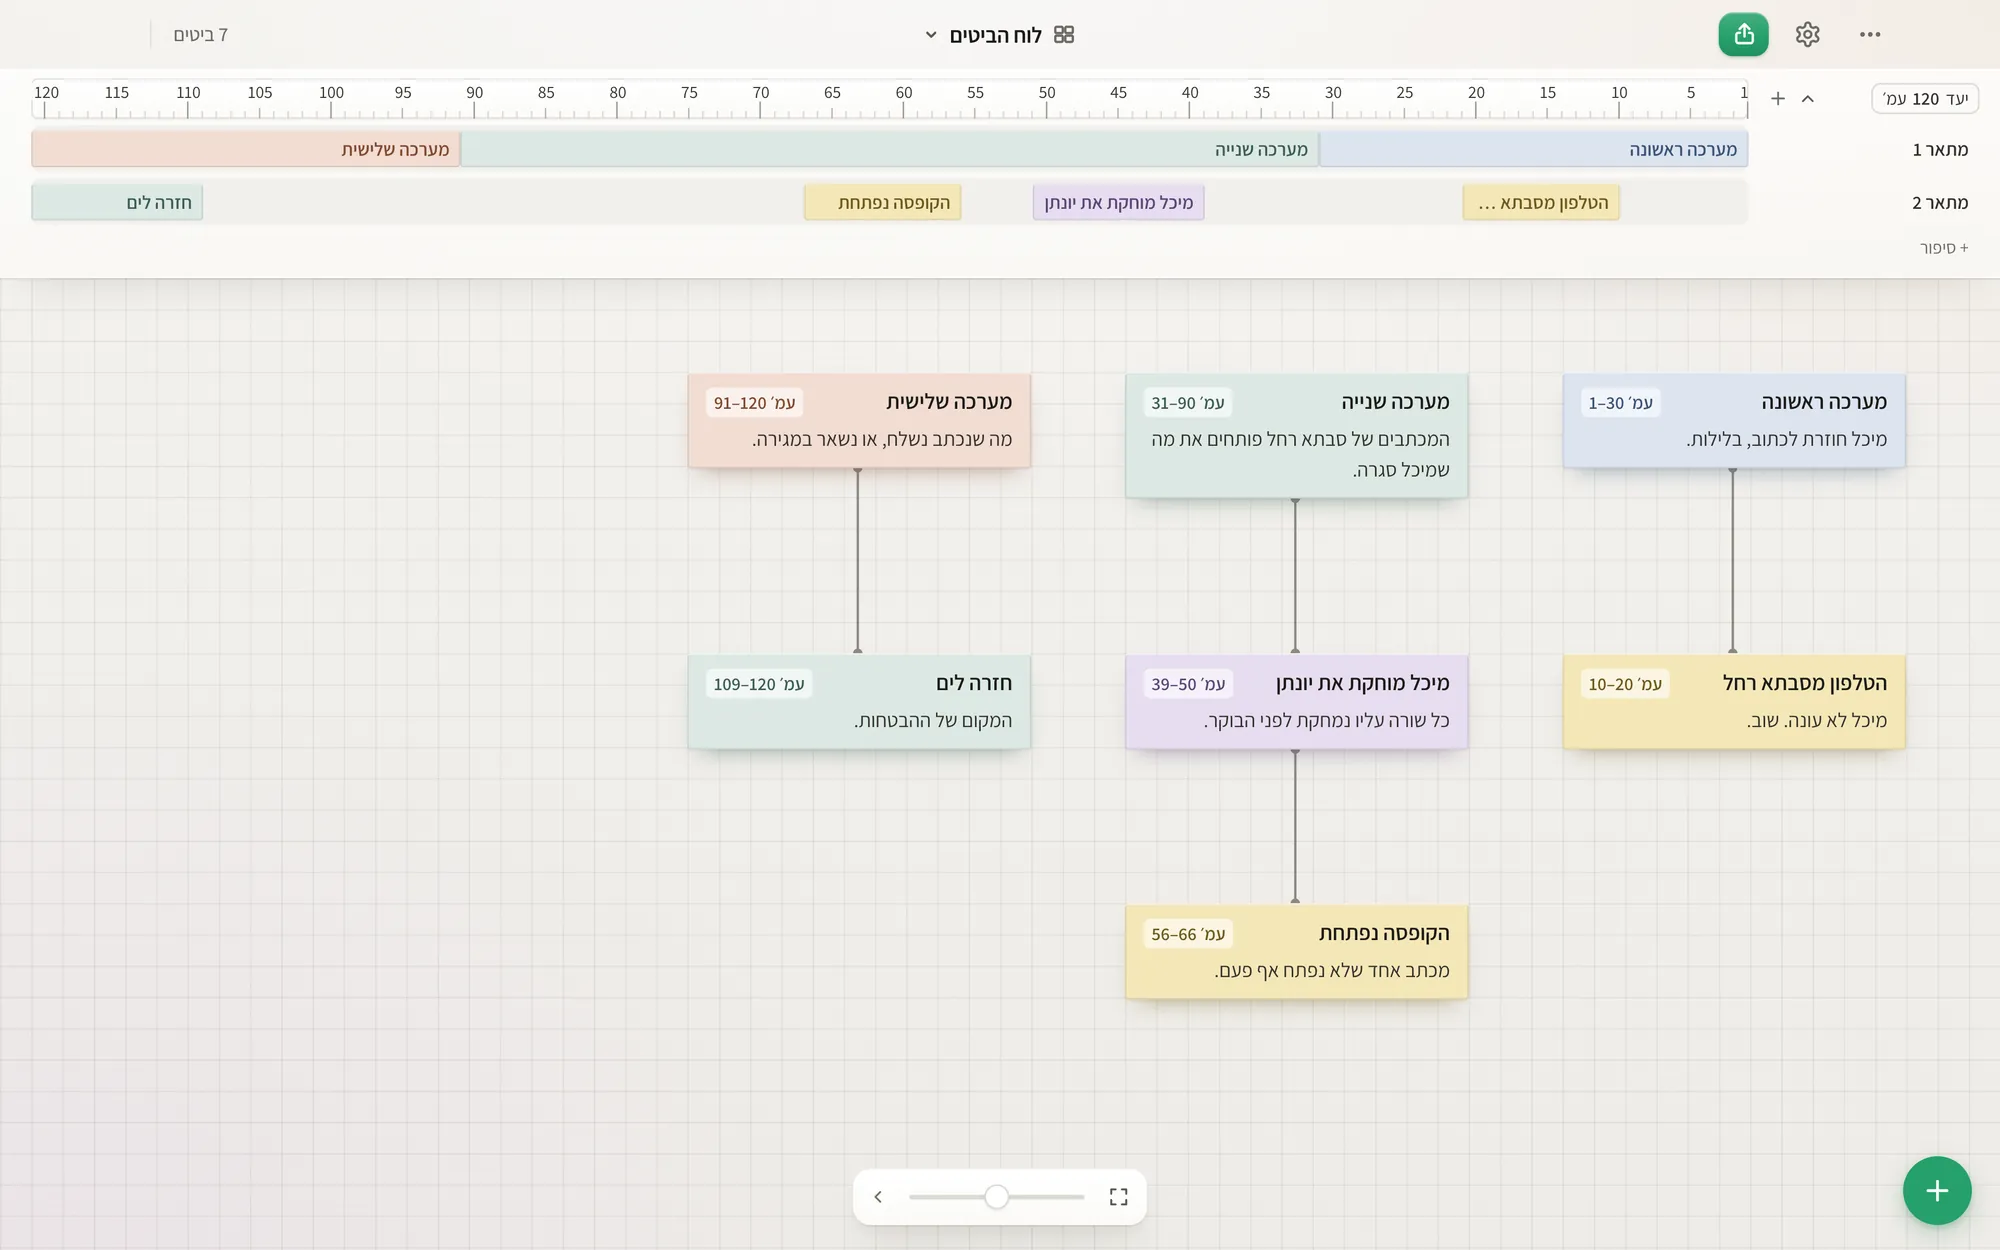Screen dimensions: 2000x1250
Task: Expand the לוח הביטים title dropdown chevron
Action: (931, 35)
